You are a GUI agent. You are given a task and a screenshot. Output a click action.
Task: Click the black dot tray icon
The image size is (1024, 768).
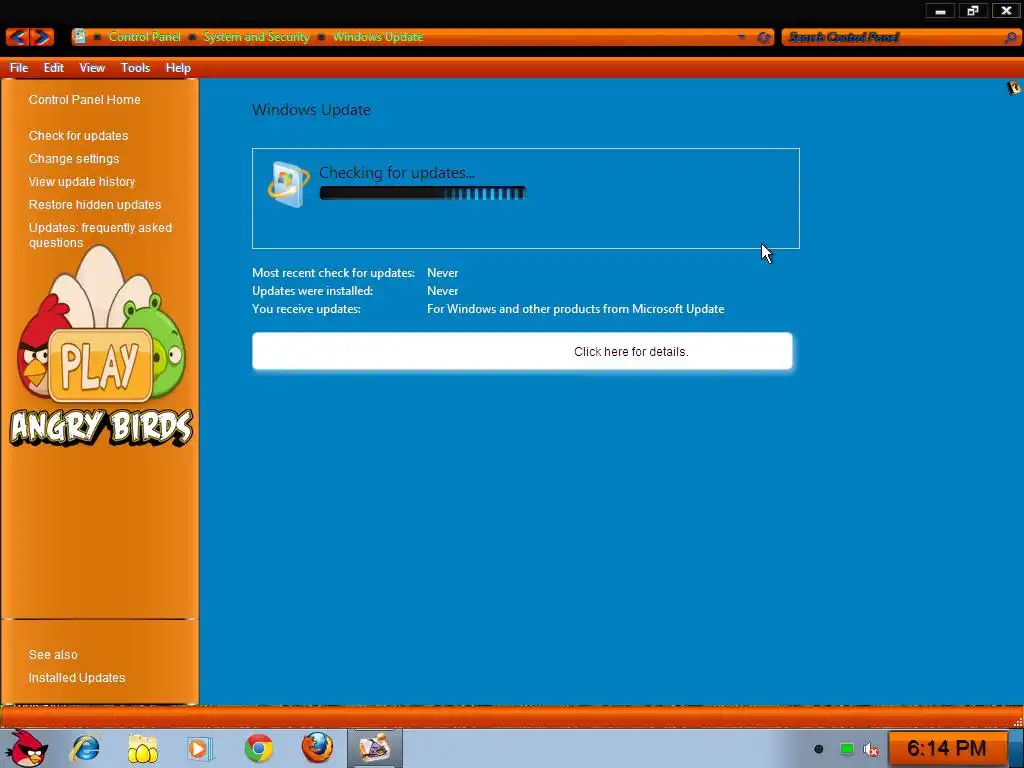pos(818,749)
